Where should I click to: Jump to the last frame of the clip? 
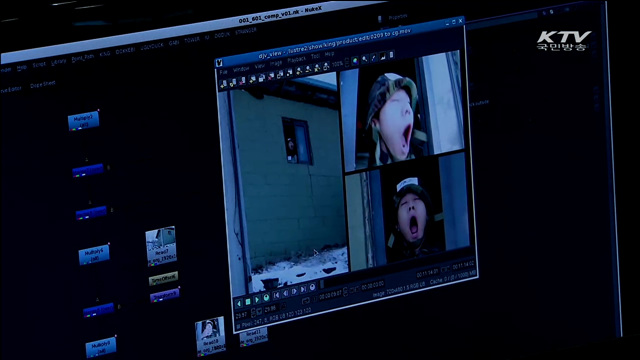point(303,289)
